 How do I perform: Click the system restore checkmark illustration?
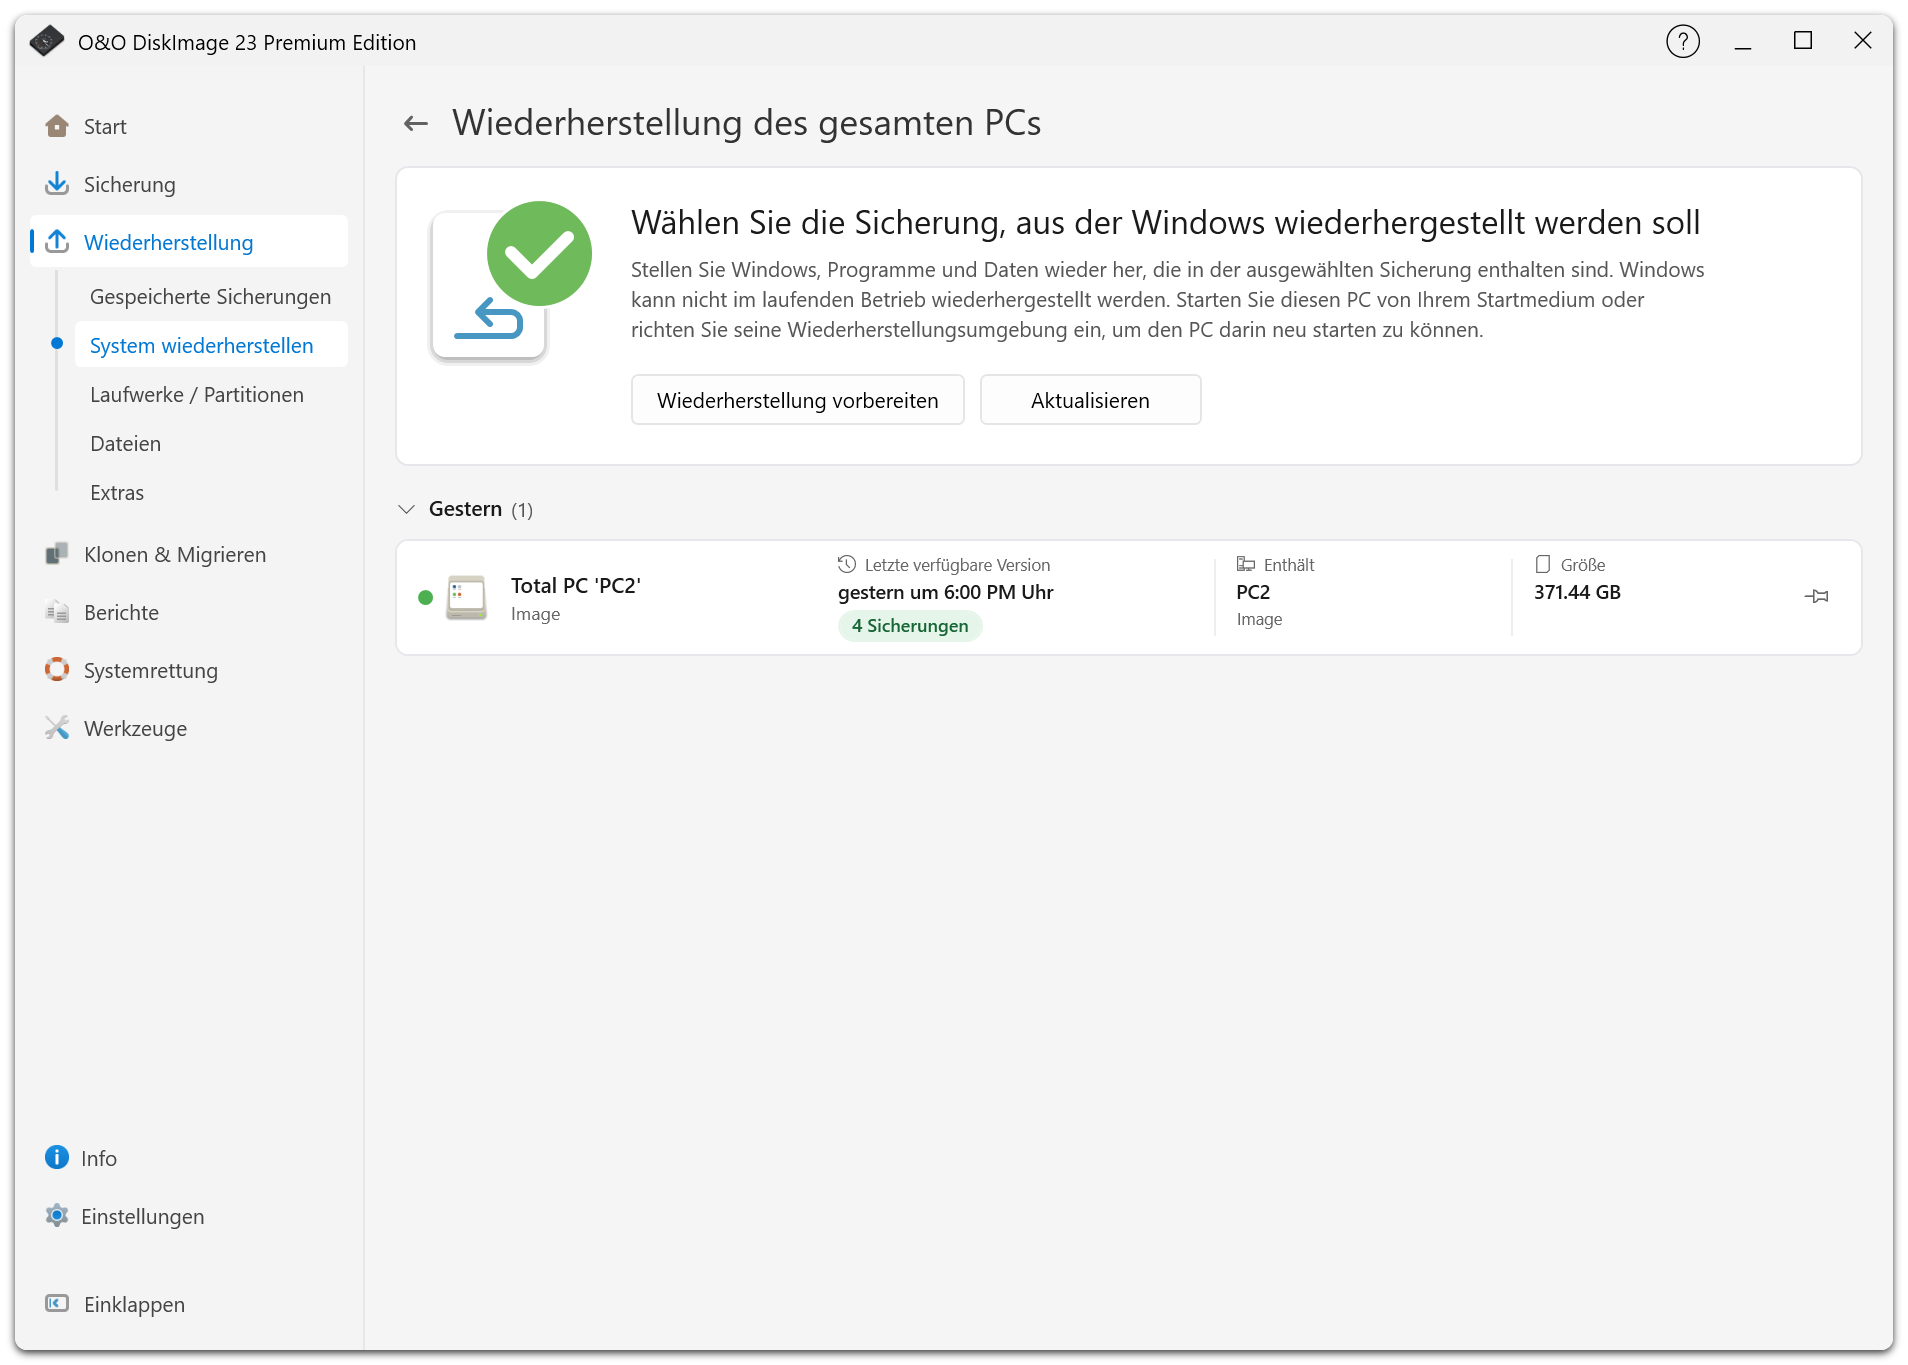(x=511, y=282)
